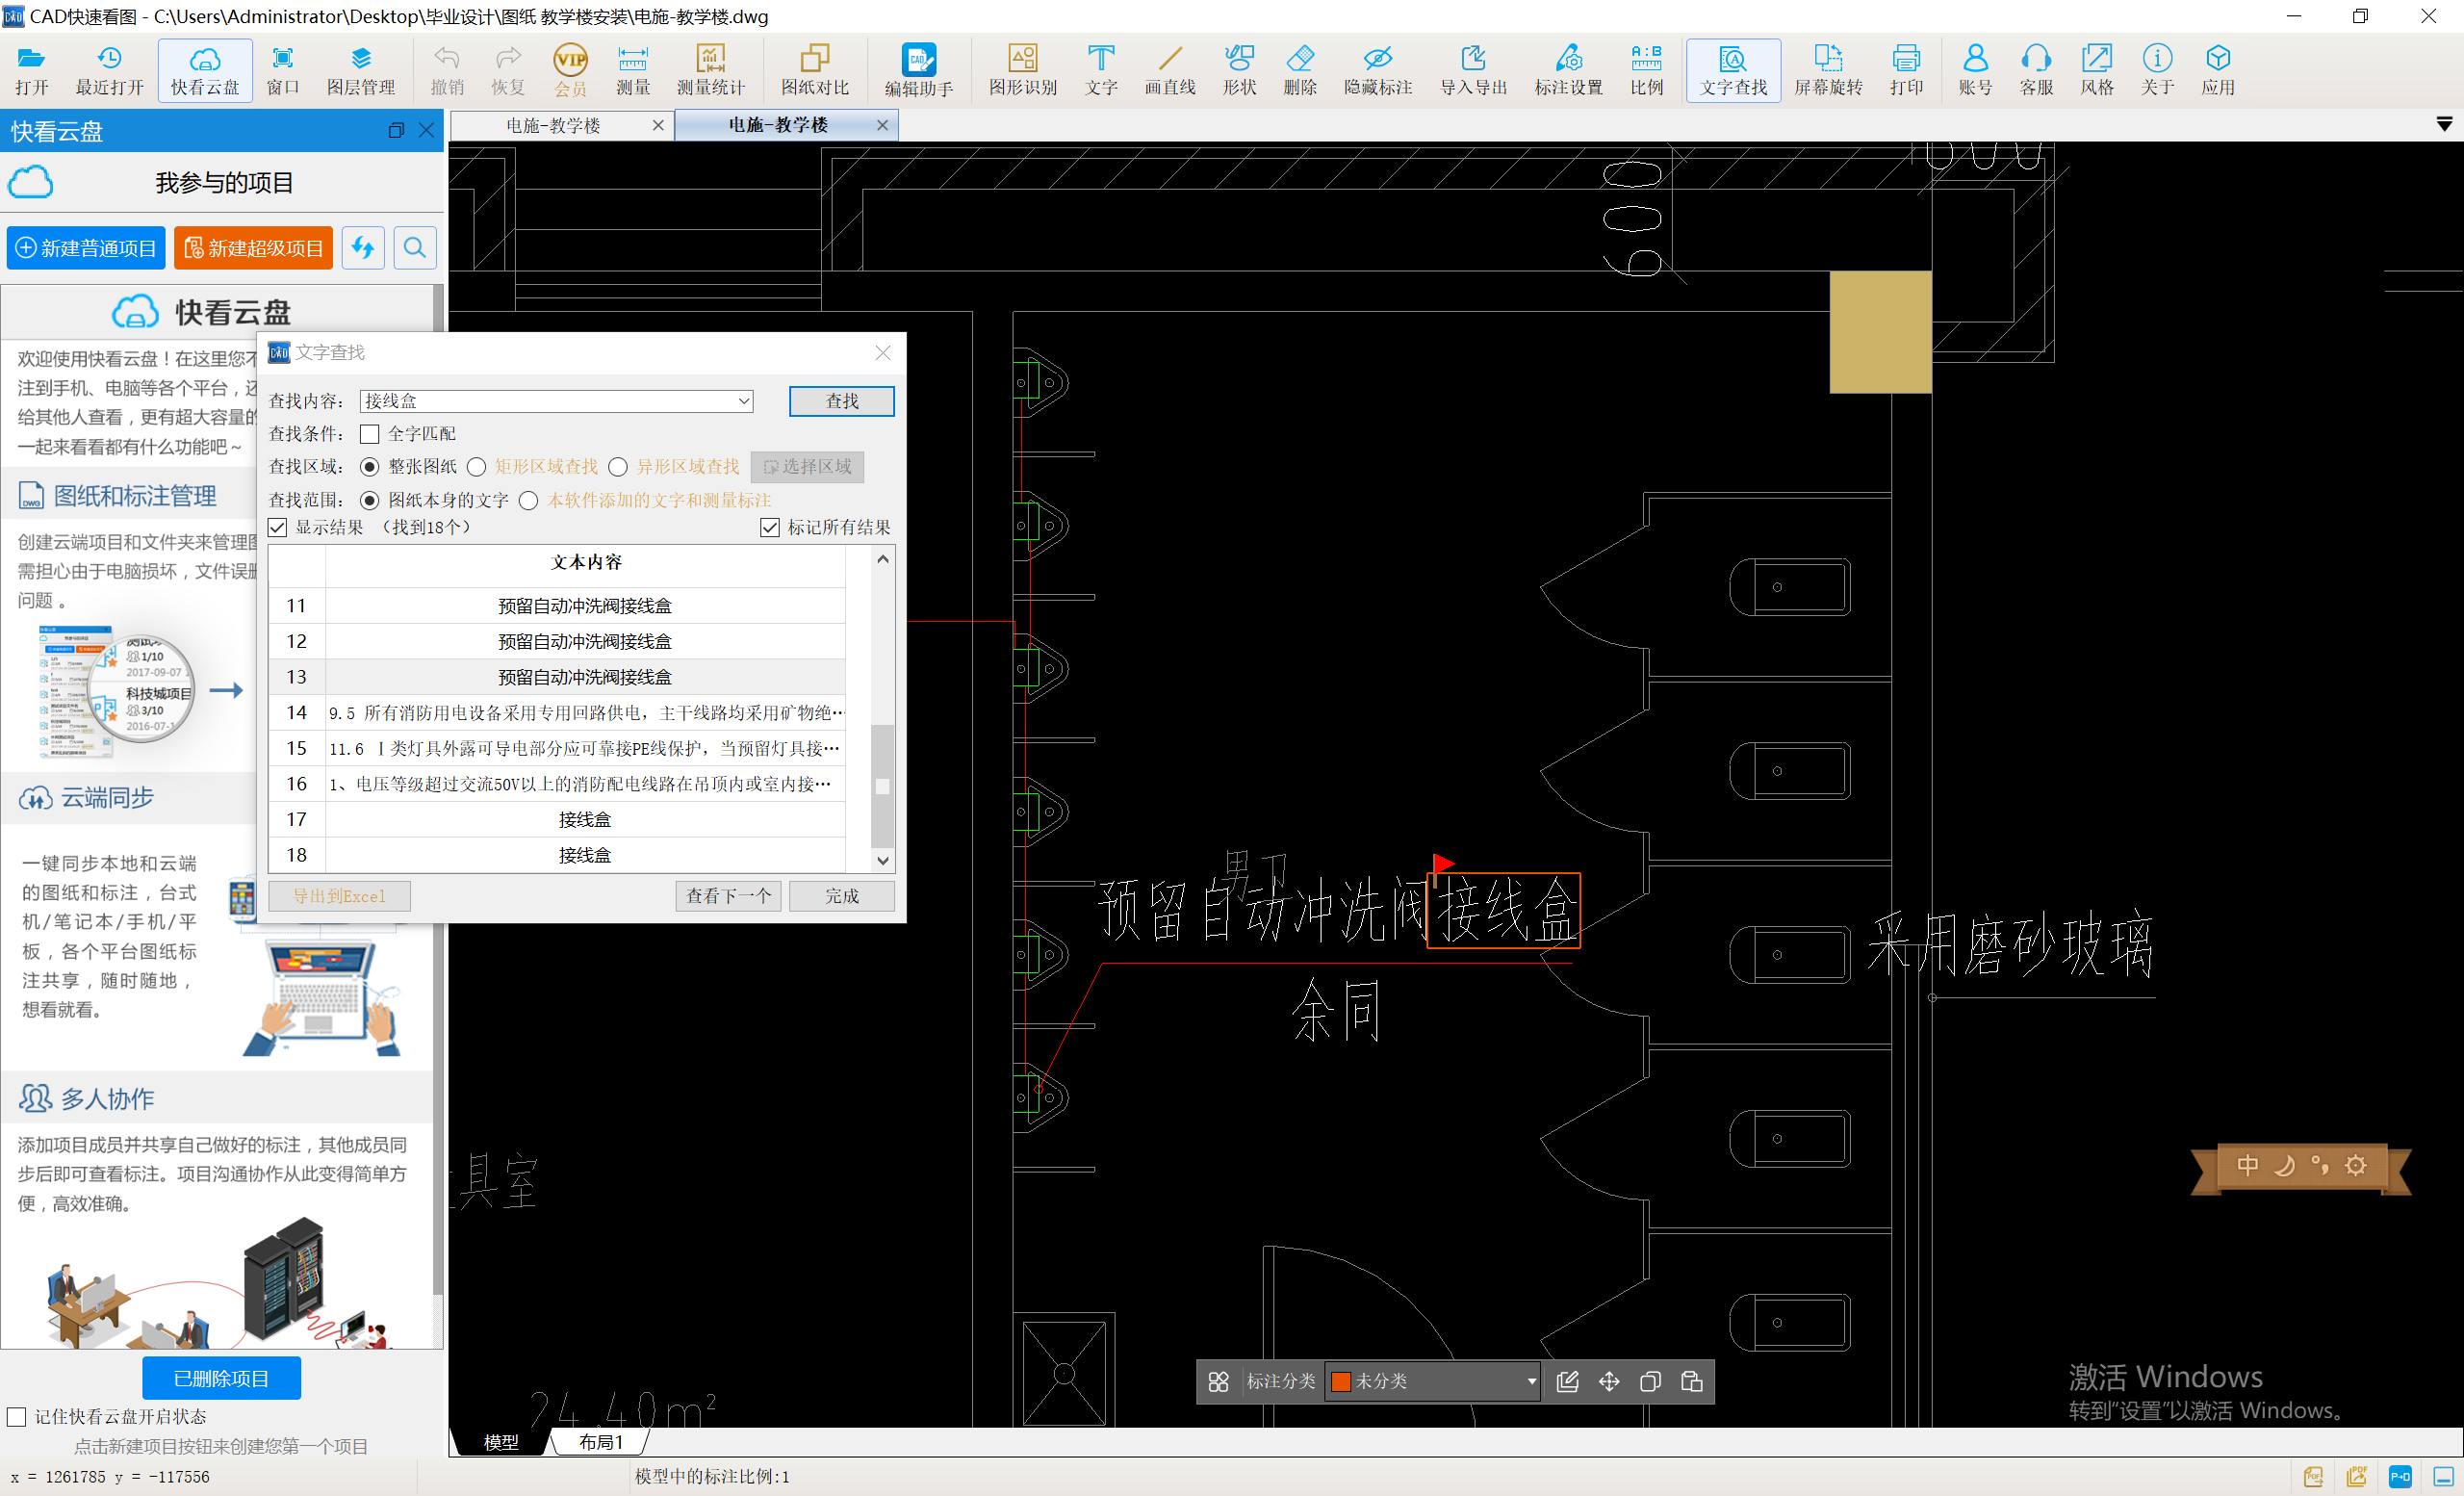Change the 风格 style theme
This screenshot has width=2464, height=1496.
2097,70
